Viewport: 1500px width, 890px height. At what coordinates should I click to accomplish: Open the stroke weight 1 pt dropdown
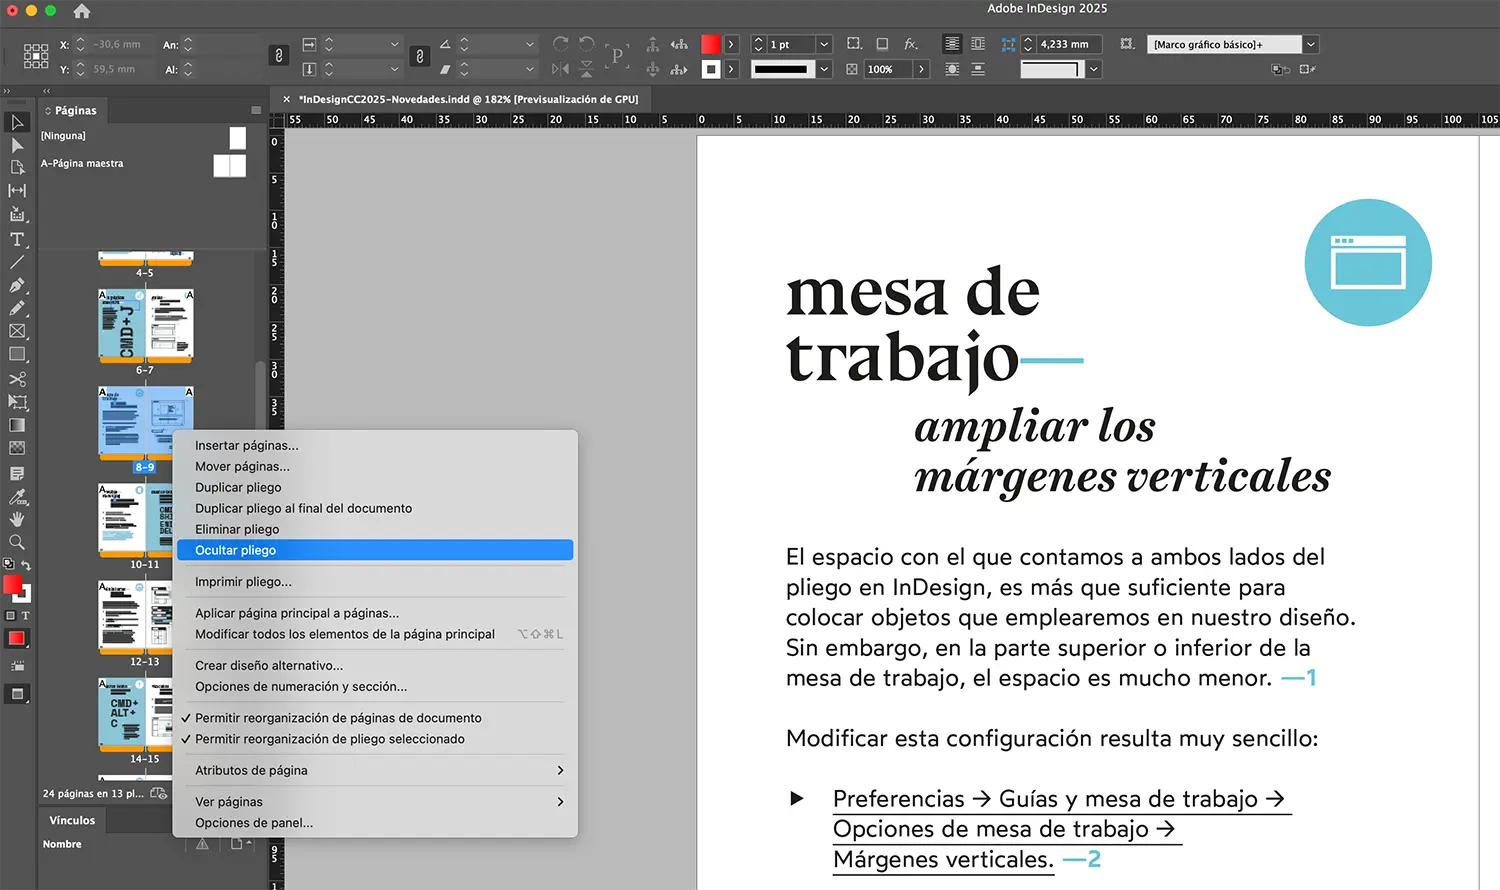coord(824,44)
